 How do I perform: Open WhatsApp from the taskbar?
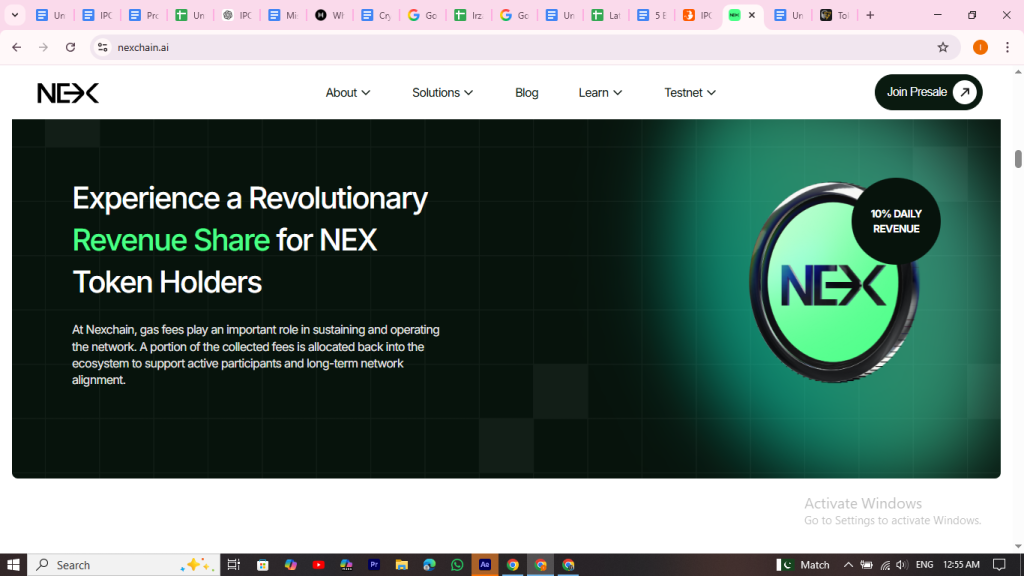(457, 565)
